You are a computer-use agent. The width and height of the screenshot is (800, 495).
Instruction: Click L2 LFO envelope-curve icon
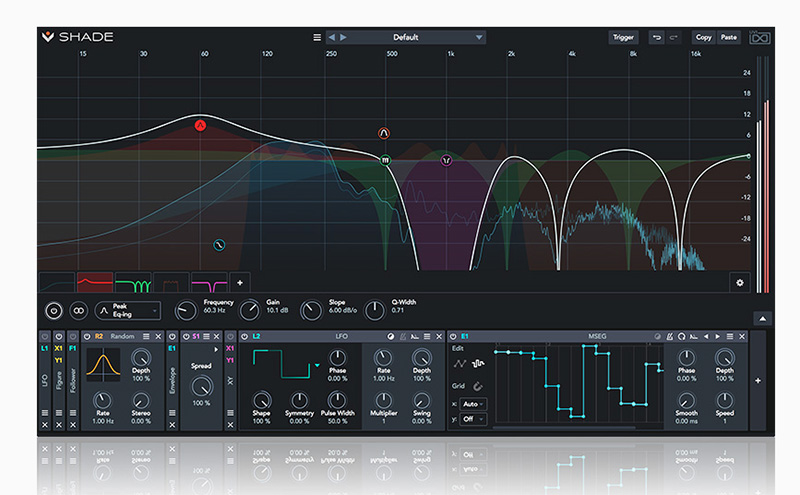click(x=415, y=337)
